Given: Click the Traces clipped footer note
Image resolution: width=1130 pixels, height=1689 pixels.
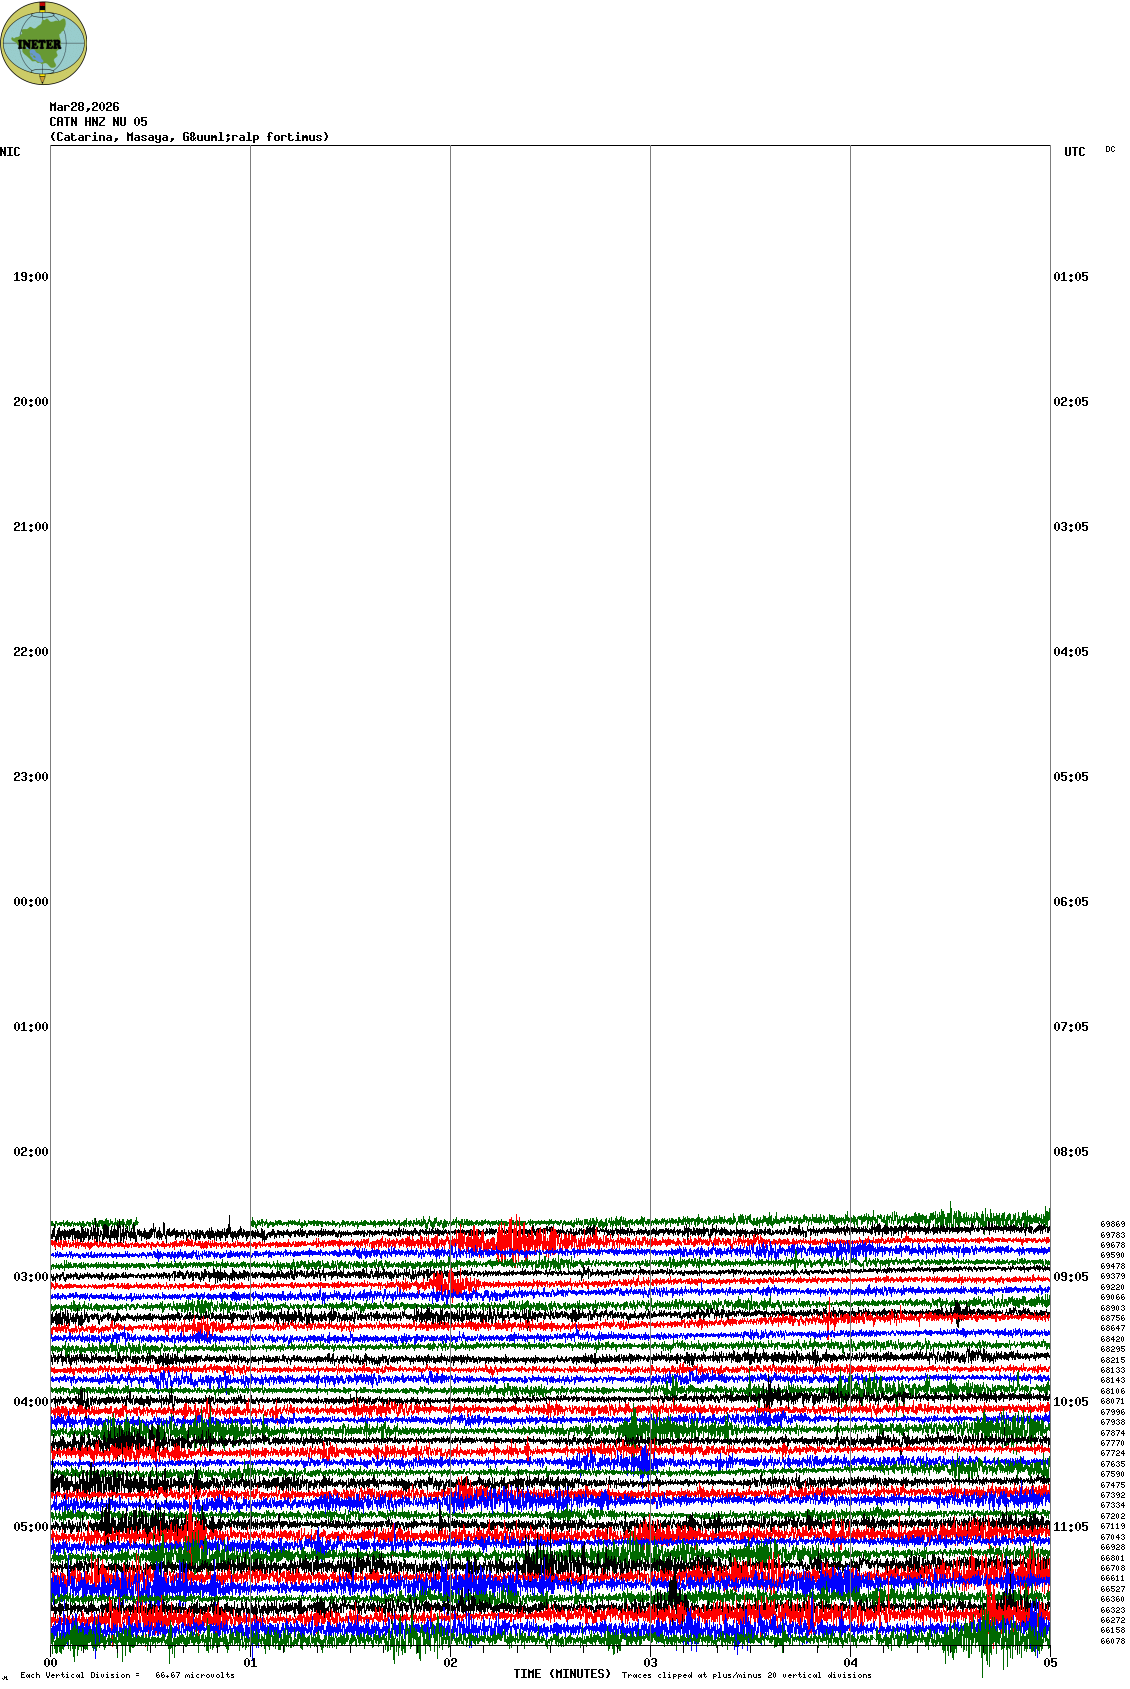Looking at the screenshot, I should (x=746, y=1675).
